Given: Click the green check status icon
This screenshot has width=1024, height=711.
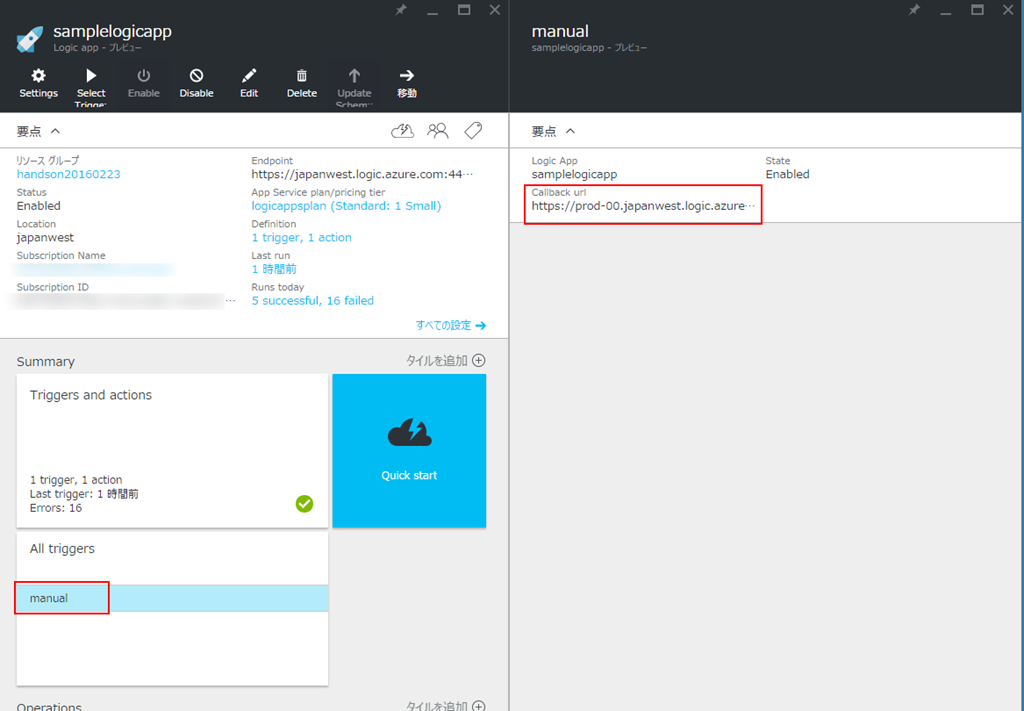Looking at the screenshot, I should 304,503.
